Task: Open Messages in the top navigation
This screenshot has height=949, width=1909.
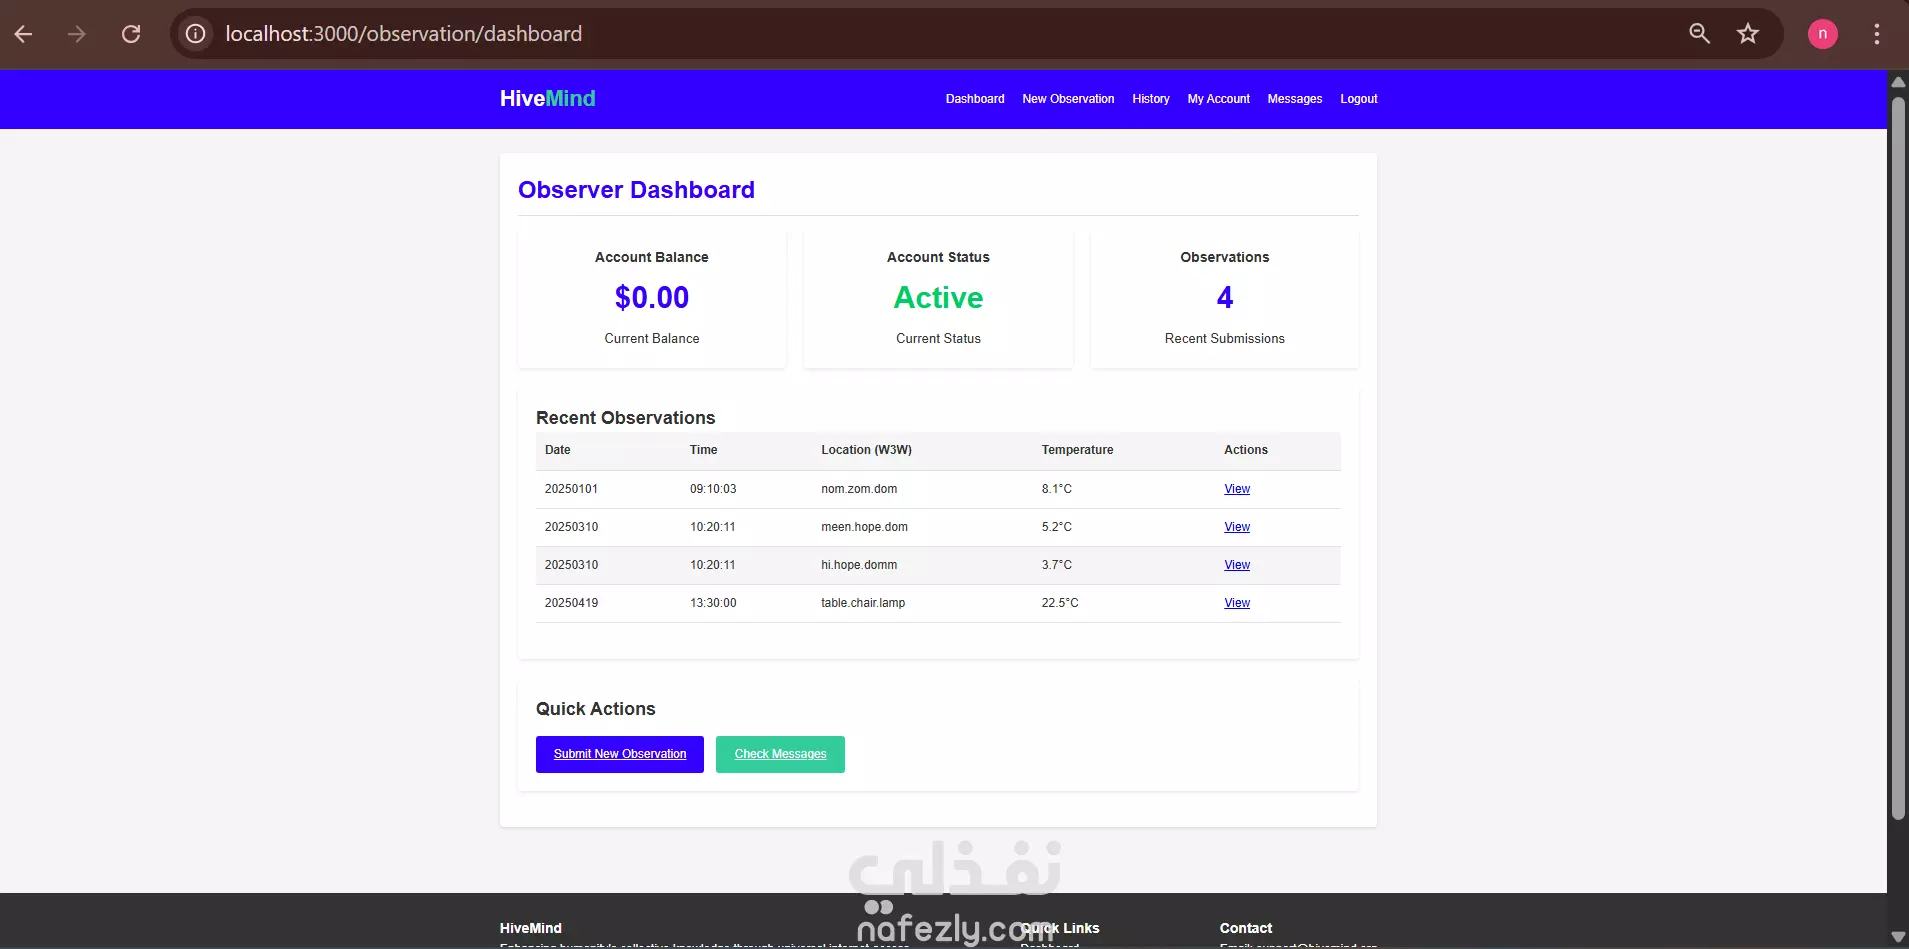Action: (x=1295, y=99)
